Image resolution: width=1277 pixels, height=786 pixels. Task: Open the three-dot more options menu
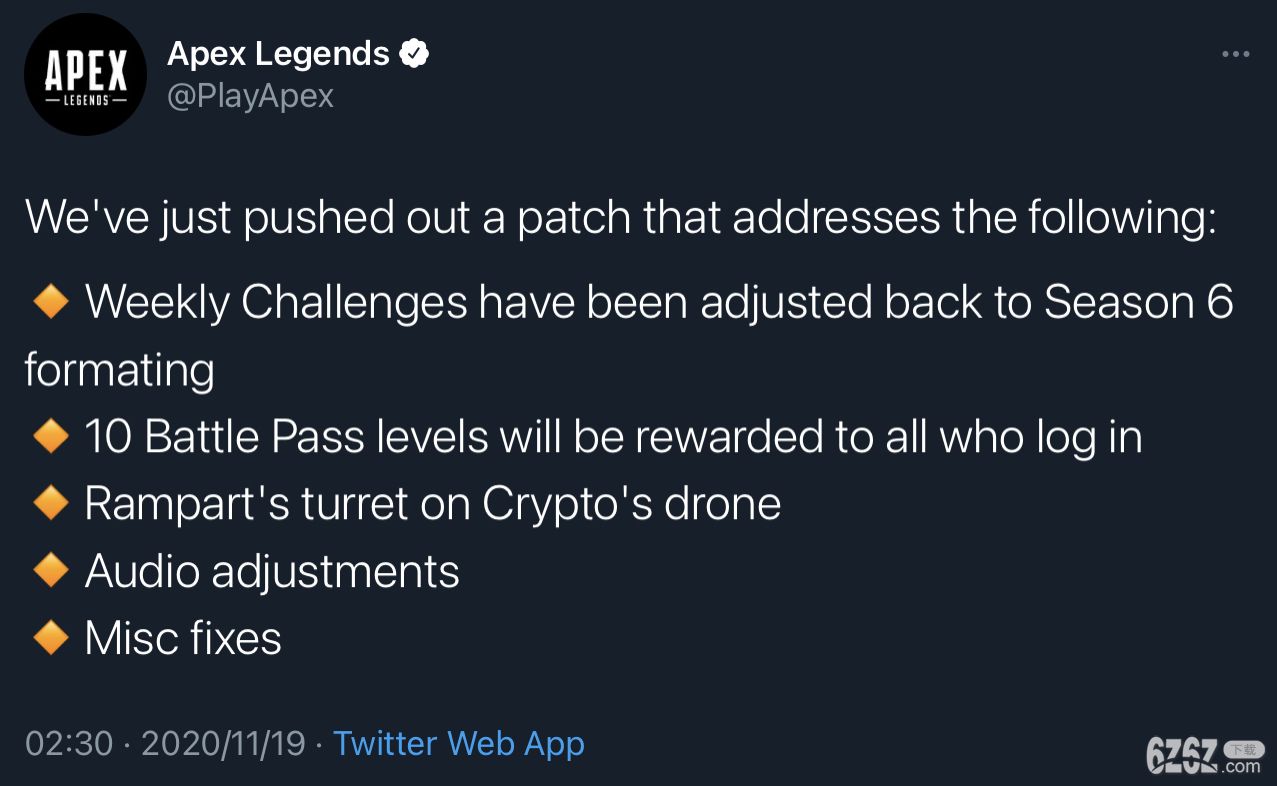tap(1236, 54)
